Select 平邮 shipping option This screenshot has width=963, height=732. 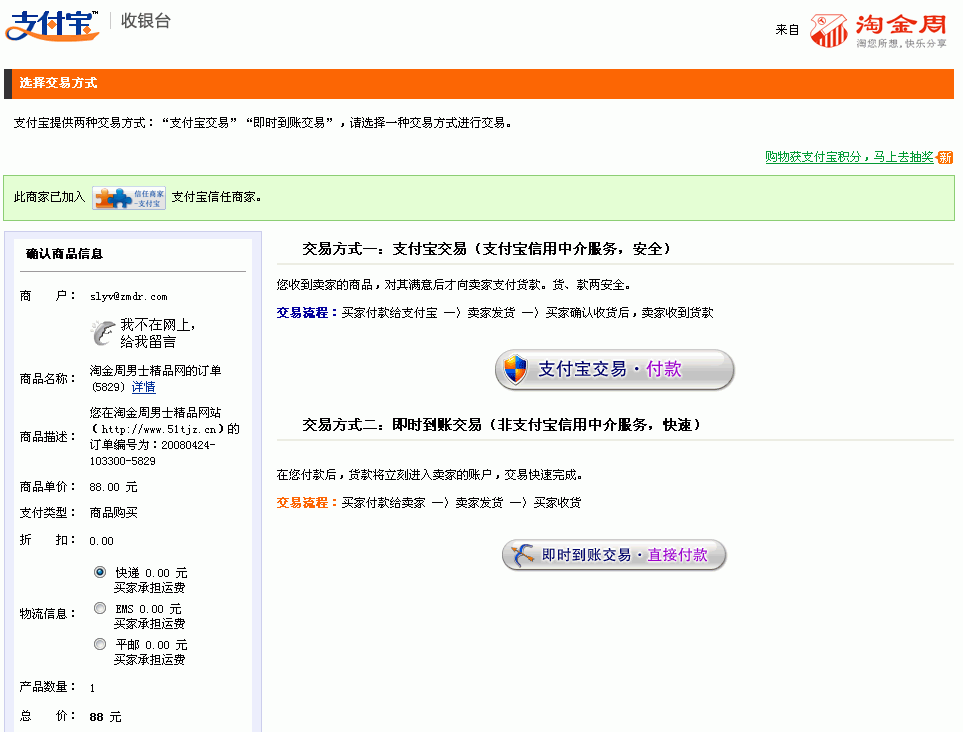coord(100,644)
